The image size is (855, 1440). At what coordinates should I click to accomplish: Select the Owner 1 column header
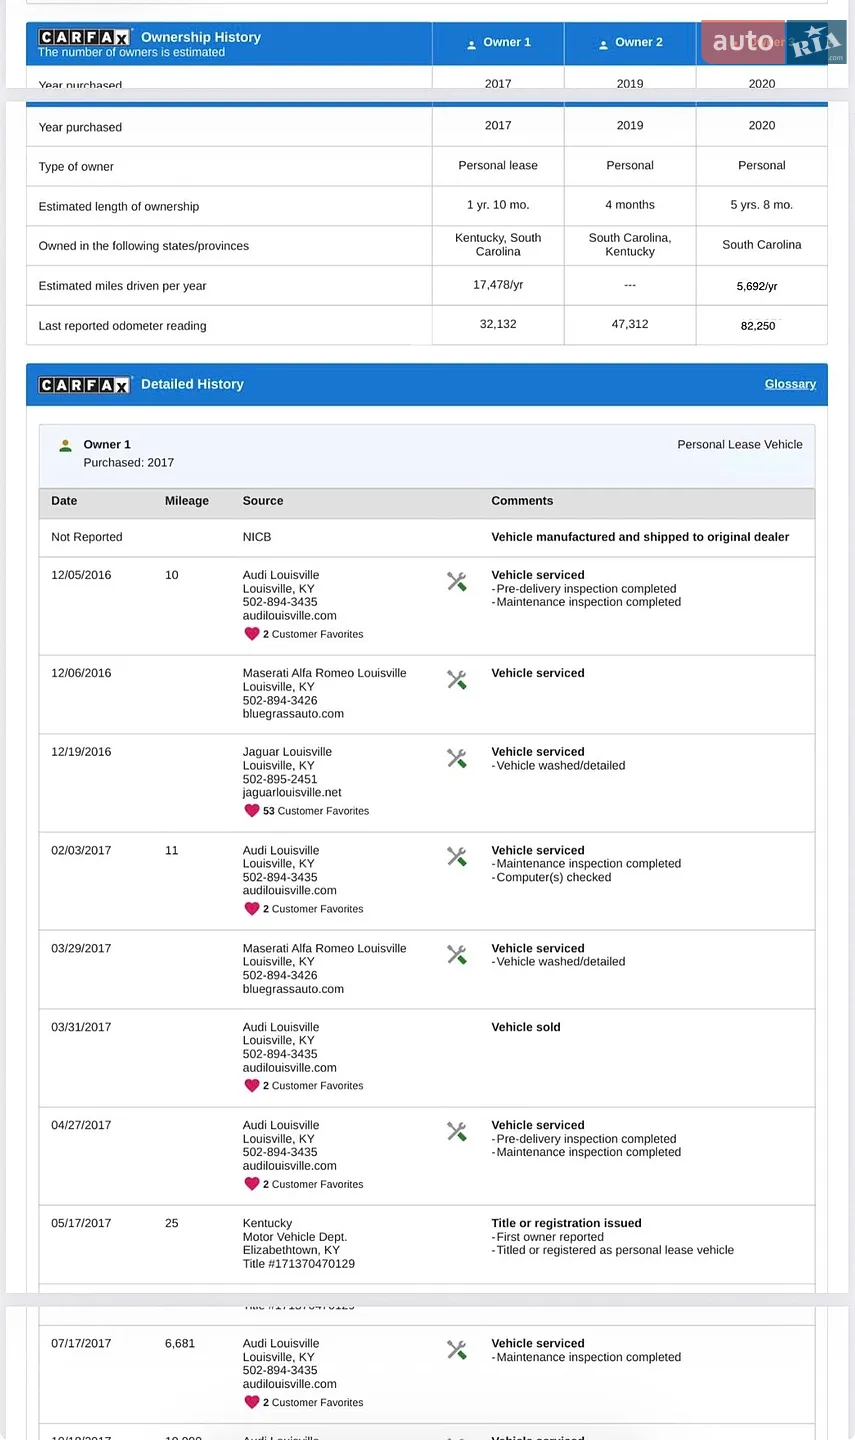[x=498, y=43]
